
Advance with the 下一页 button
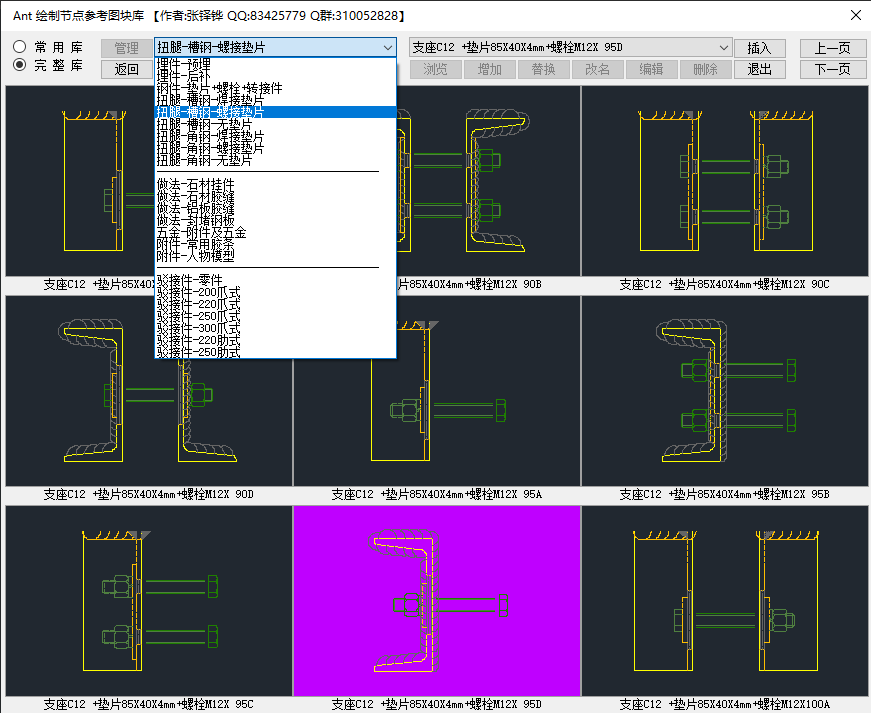(832, 69)
